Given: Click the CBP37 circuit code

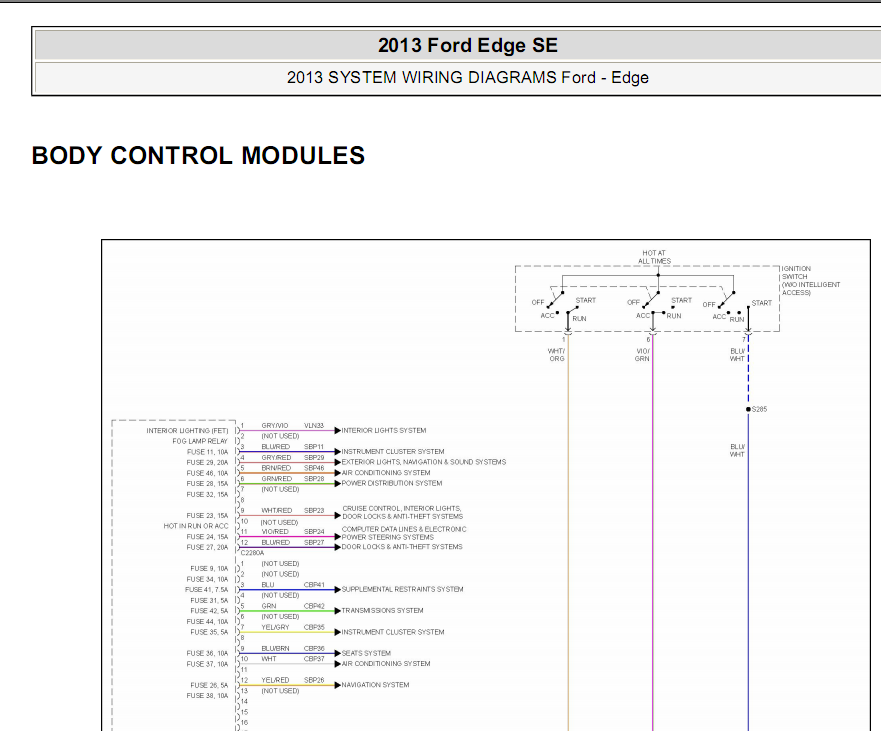Looking at the screenshot, I should point(314,659).
